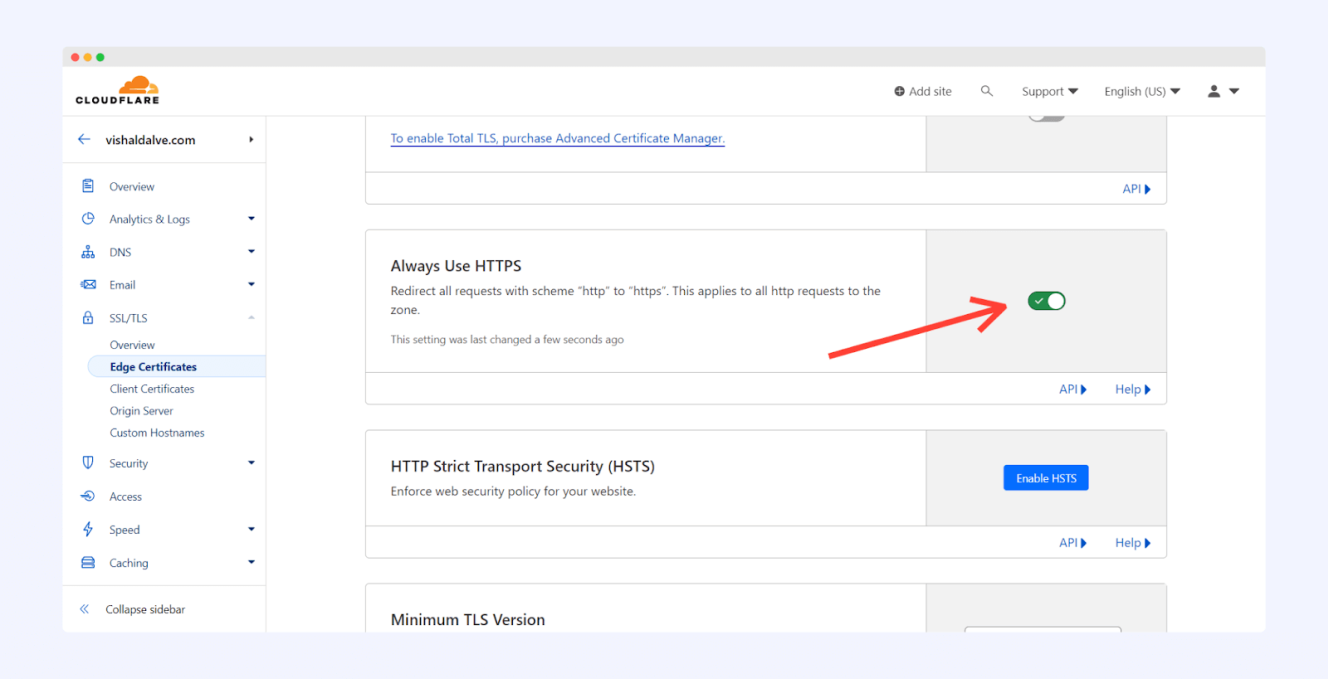Toggle the setting above Total TLS message
1328x679 pixels.
1046,115
